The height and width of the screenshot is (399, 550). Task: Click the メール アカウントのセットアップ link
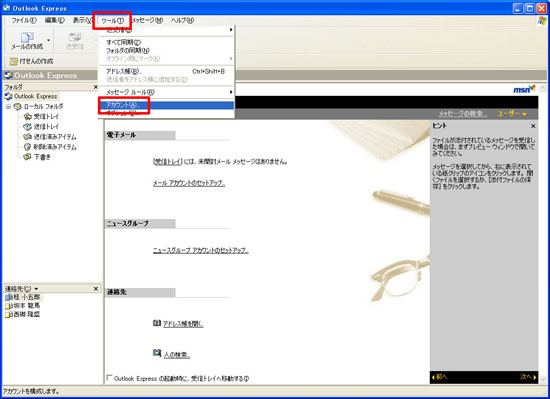[189, 183]
